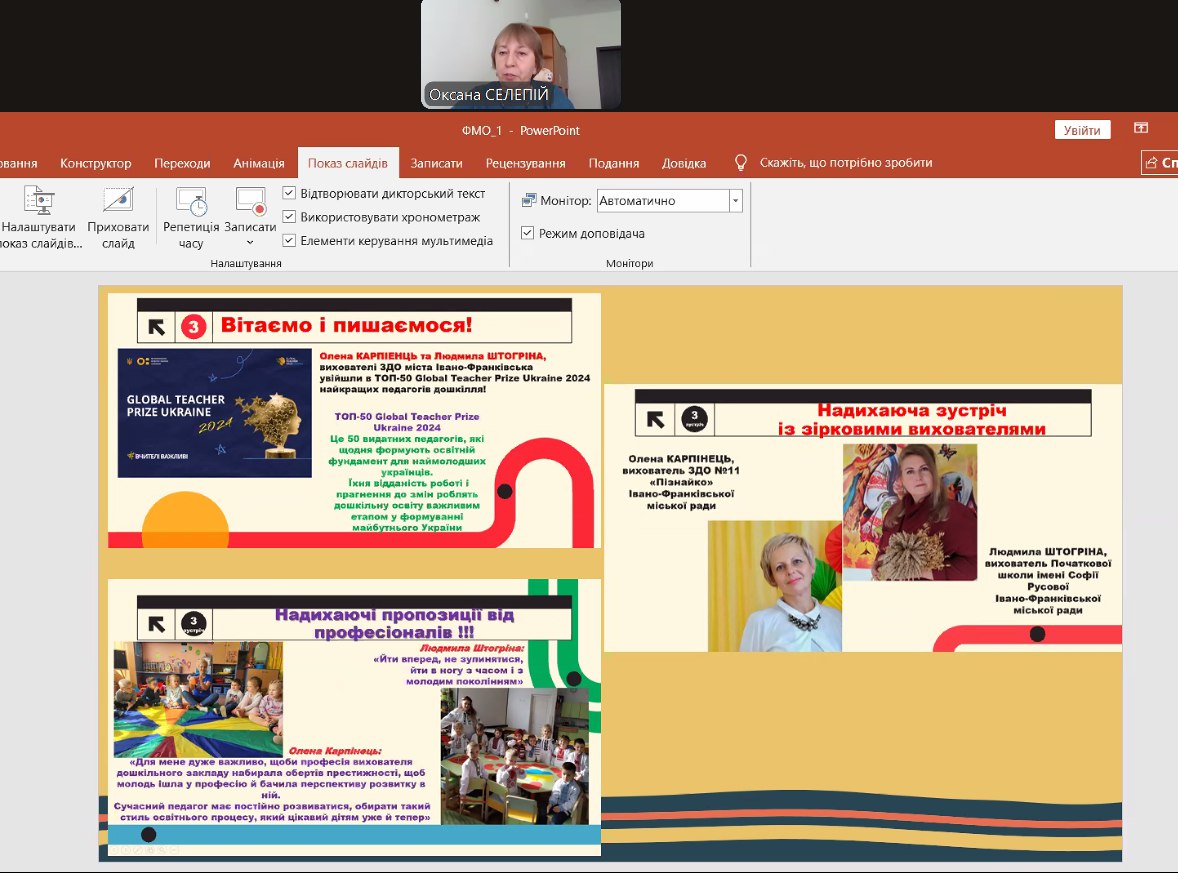
Task: Click the lightbulb Tell Me icon
Action: point(741,163)
